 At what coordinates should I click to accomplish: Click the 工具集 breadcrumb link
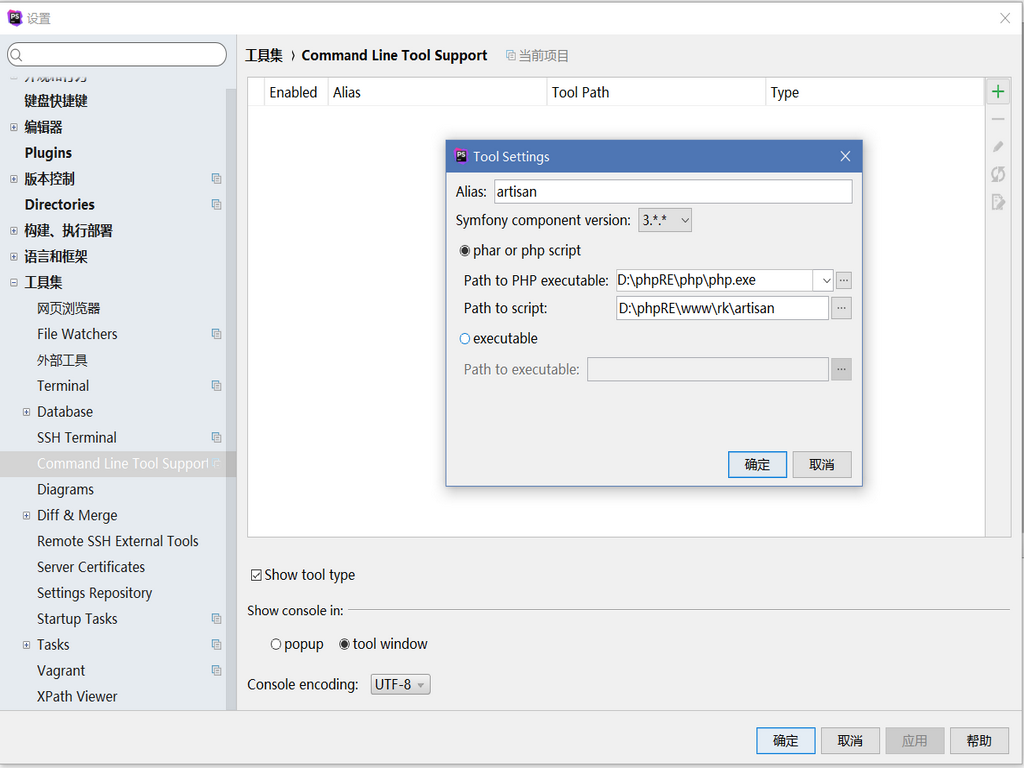264,56
